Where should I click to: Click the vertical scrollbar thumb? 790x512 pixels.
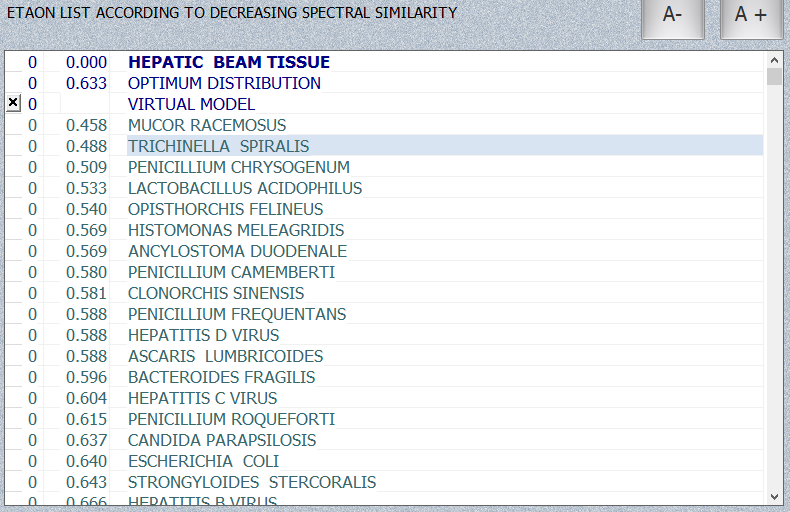click(x=774, y=77)
